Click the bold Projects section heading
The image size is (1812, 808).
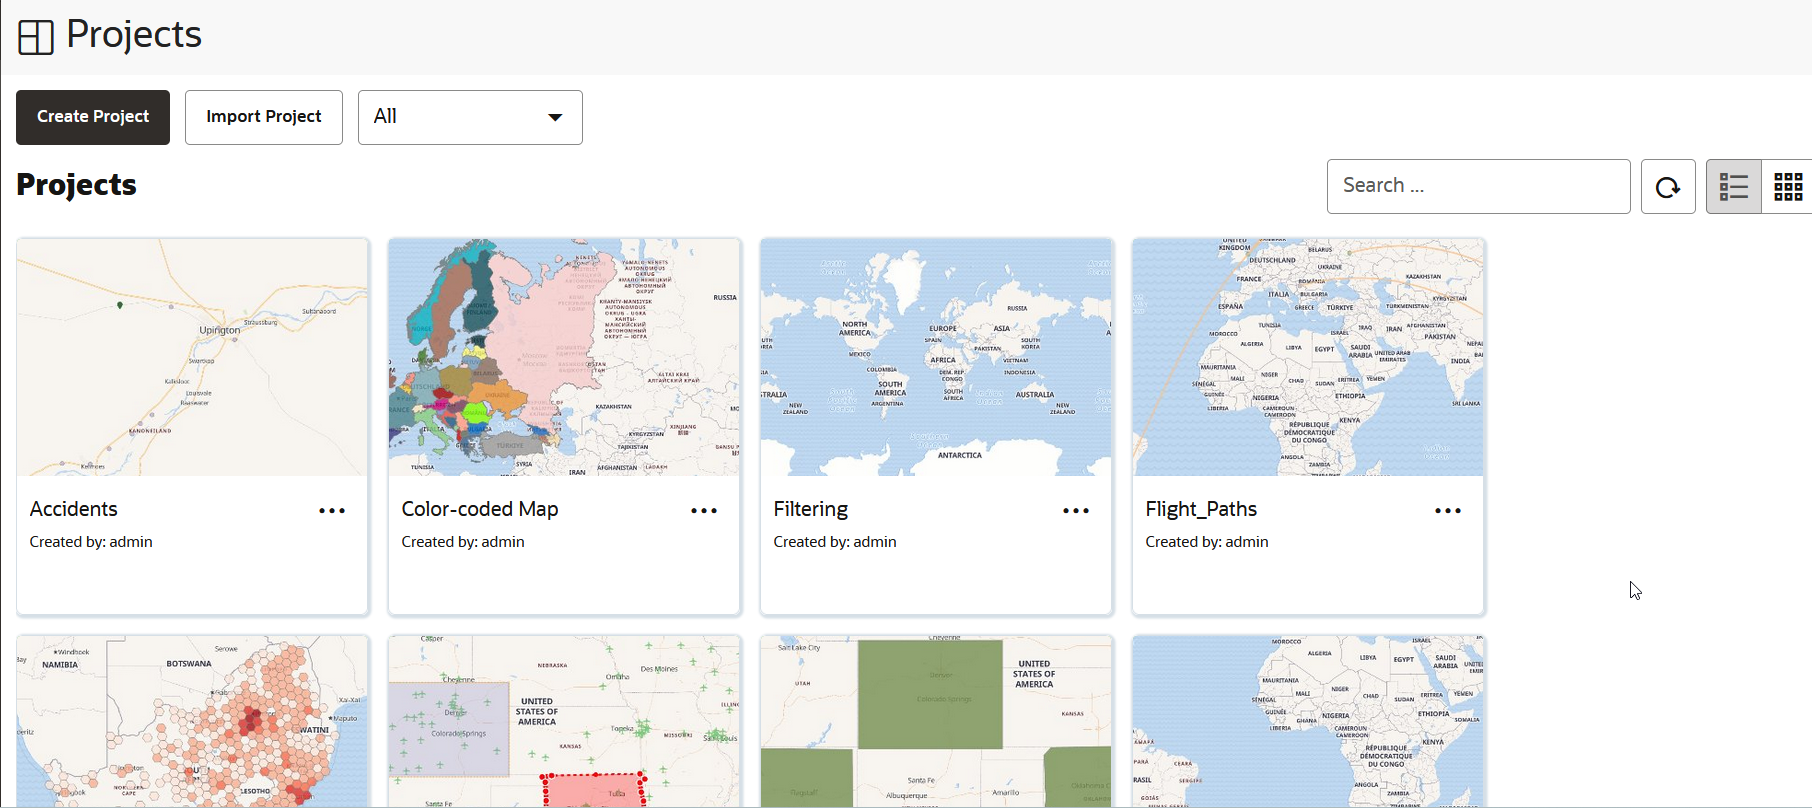(x=76, y=185)
